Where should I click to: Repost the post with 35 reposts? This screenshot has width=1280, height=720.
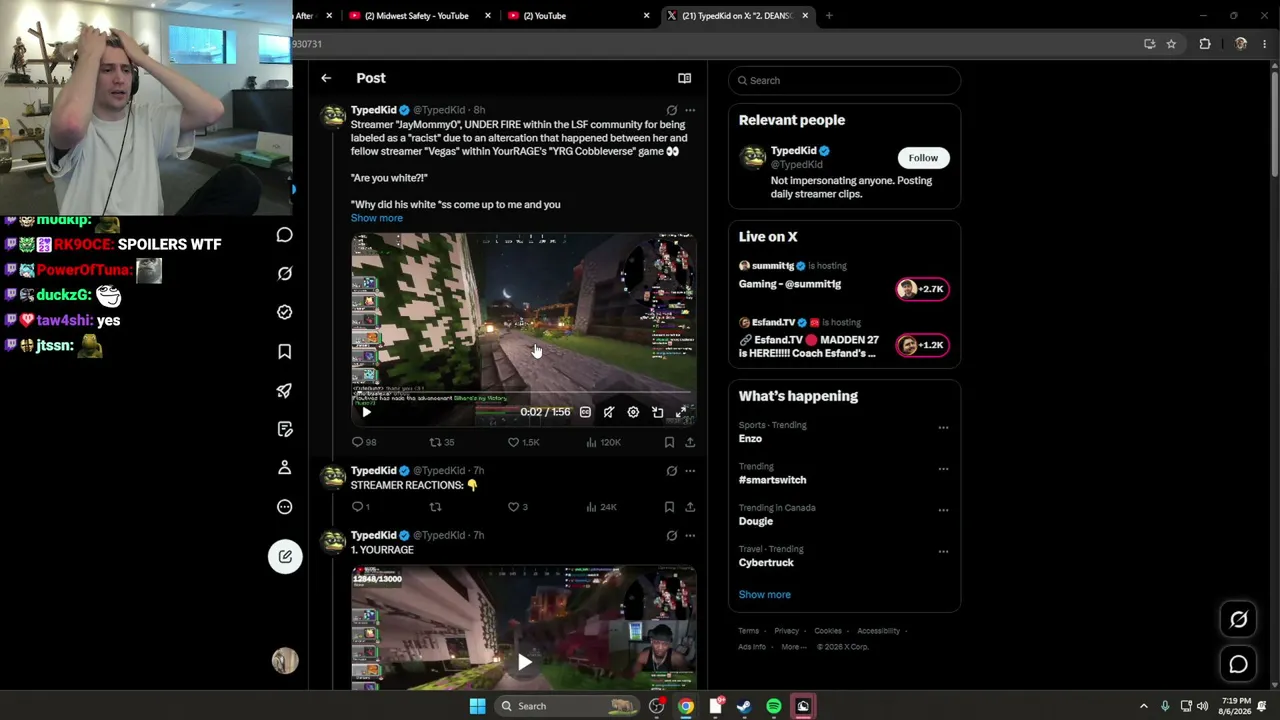point(442,442)
